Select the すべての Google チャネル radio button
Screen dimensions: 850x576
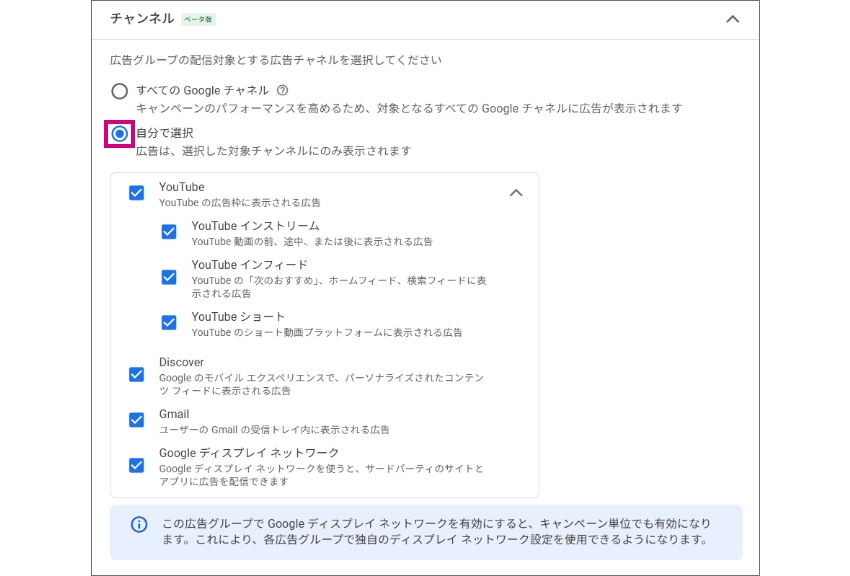pyautogui.click(x=119, y=91)
